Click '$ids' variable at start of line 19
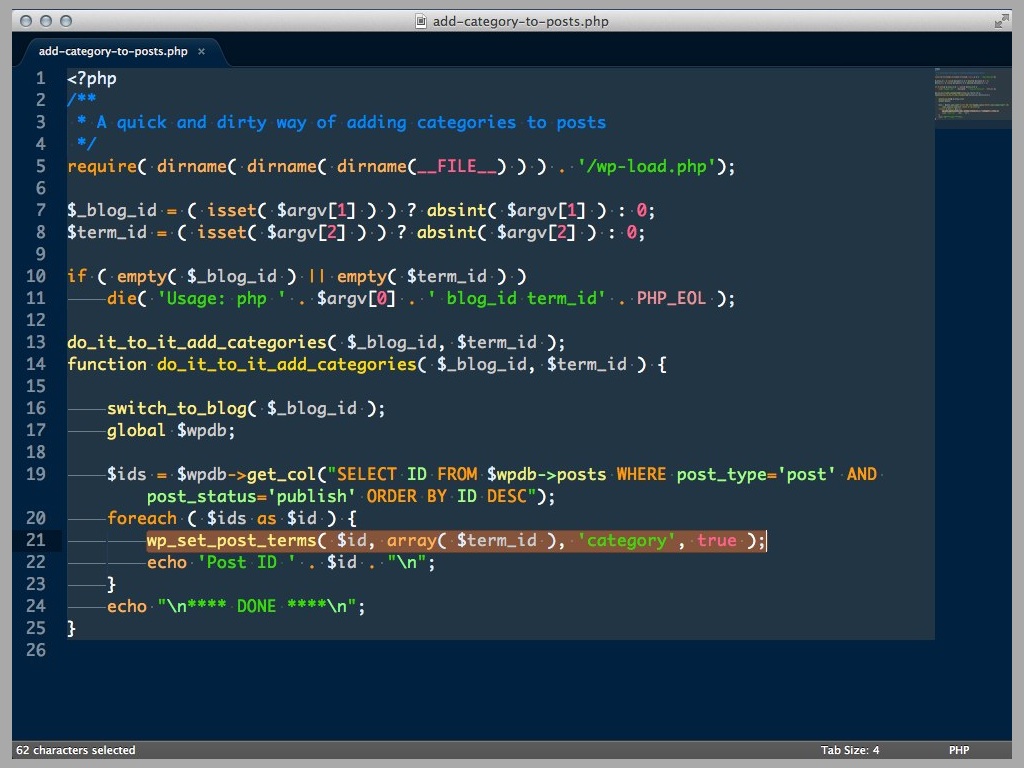Image resolution: width=1024 pixels, height=768 pixels. coord(127,473)
